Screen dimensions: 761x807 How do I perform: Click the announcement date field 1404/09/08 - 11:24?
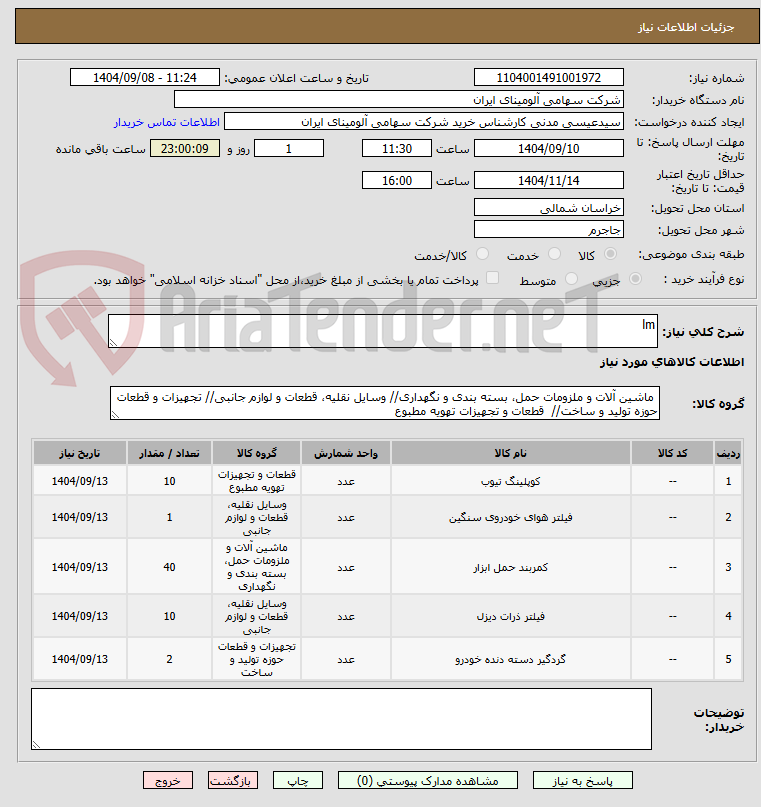click(x=145, y=78)
